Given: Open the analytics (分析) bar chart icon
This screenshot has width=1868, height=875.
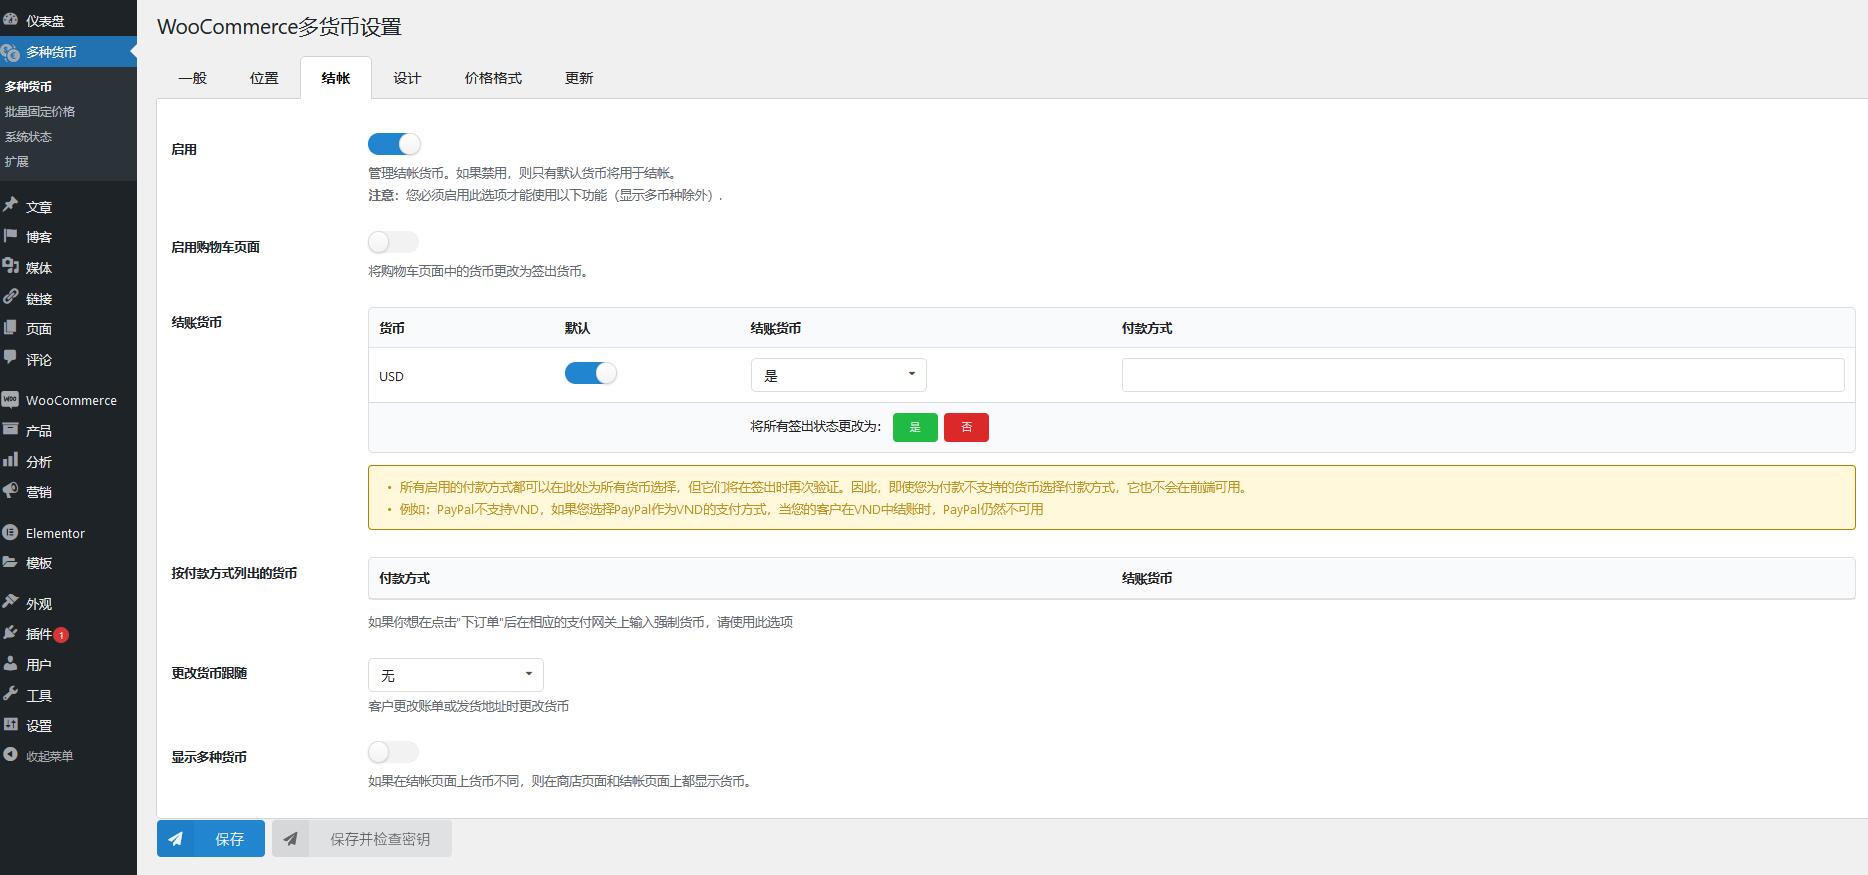Looking at the screenshot, I should pos(11,461).
